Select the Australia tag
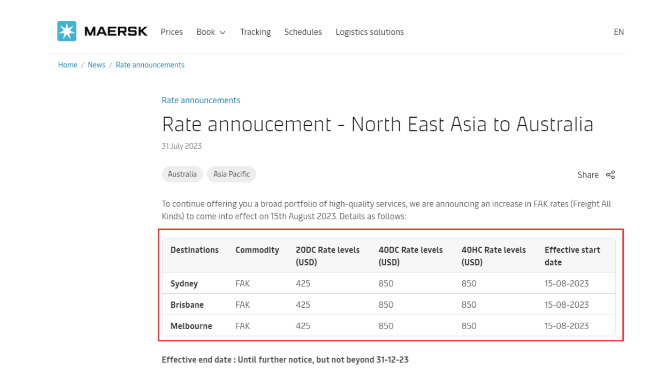Image resolution: width=671 pixels, height=380 pixels. [182, 174]
